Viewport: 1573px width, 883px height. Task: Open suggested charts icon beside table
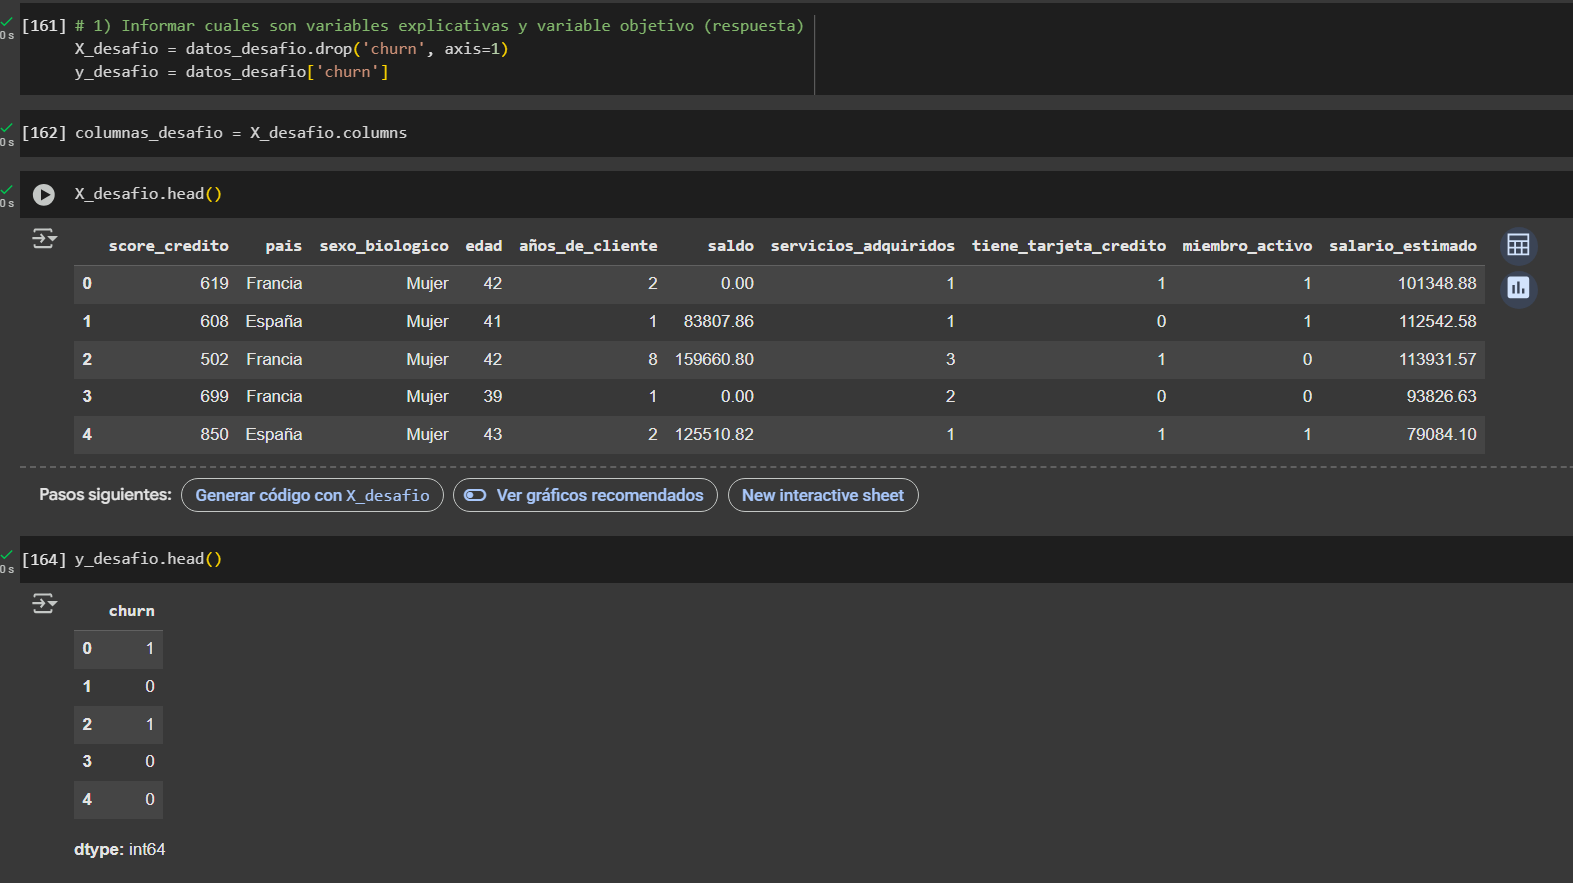tap(1518, 288)
